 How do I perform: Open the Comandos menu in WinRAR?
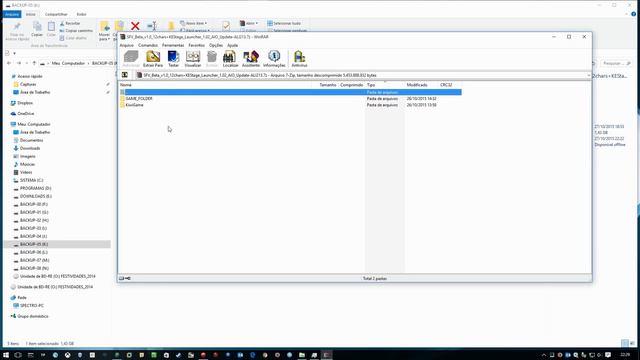point(148,45)
